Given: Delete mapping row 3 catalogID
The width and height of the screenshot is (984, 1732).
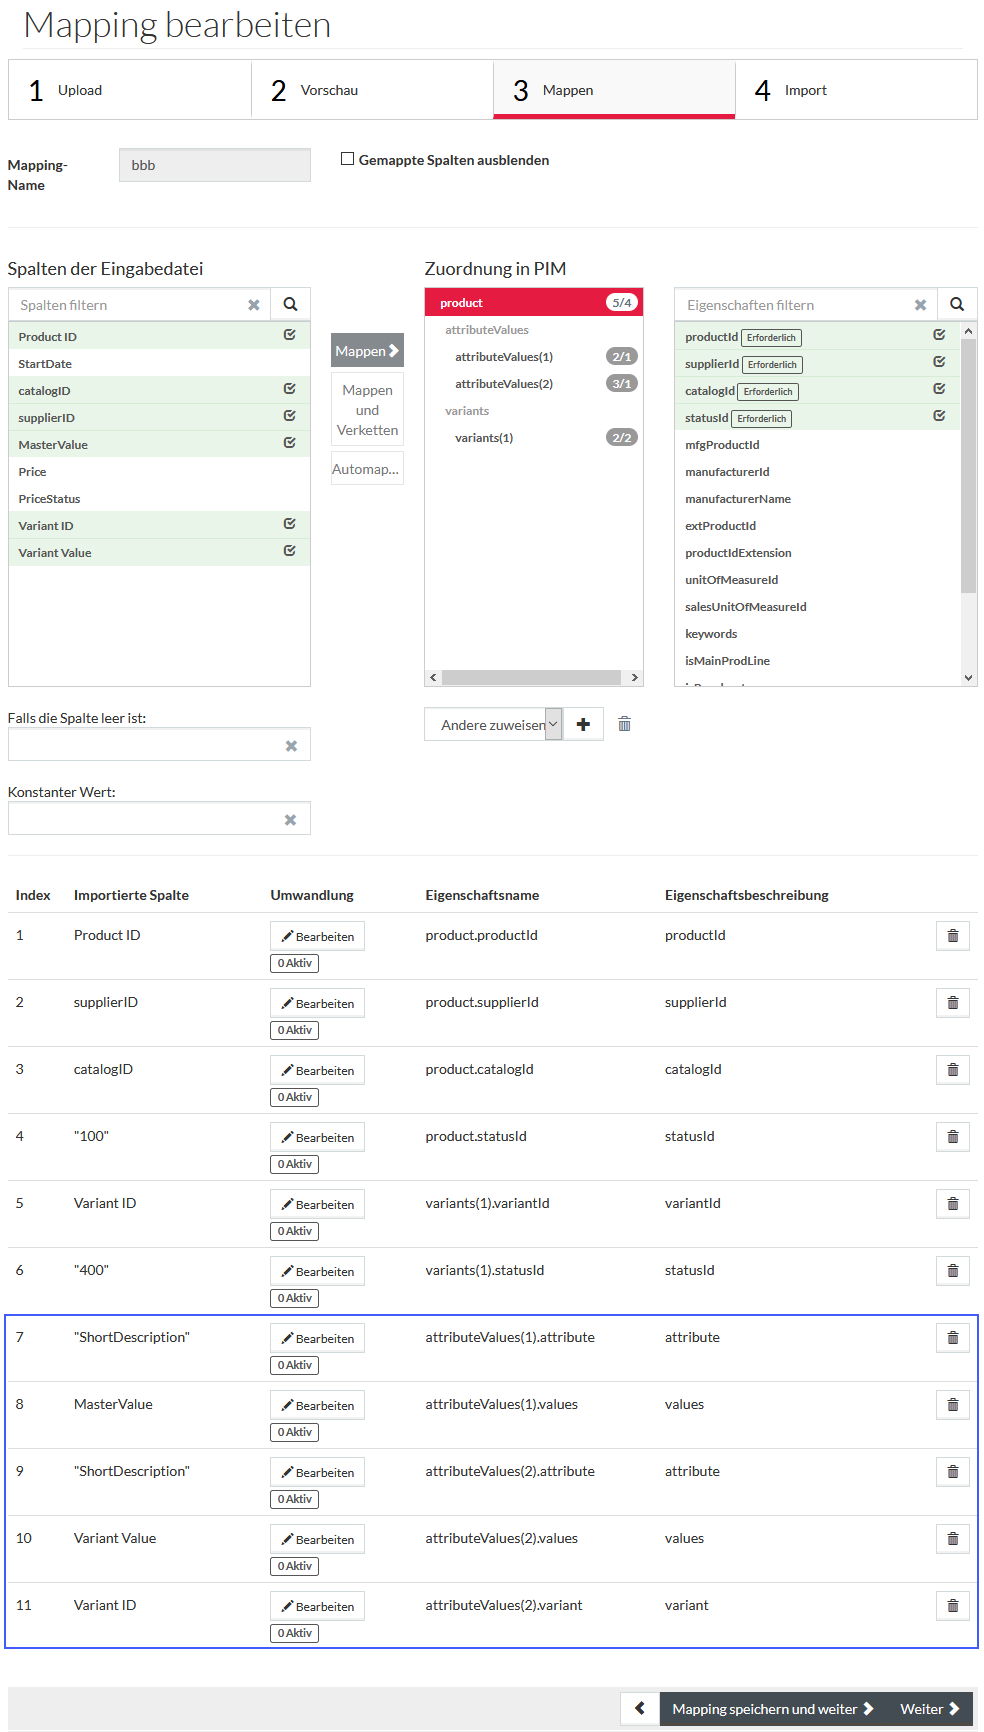Looking at the screenshot, I should click(953, 1070).
